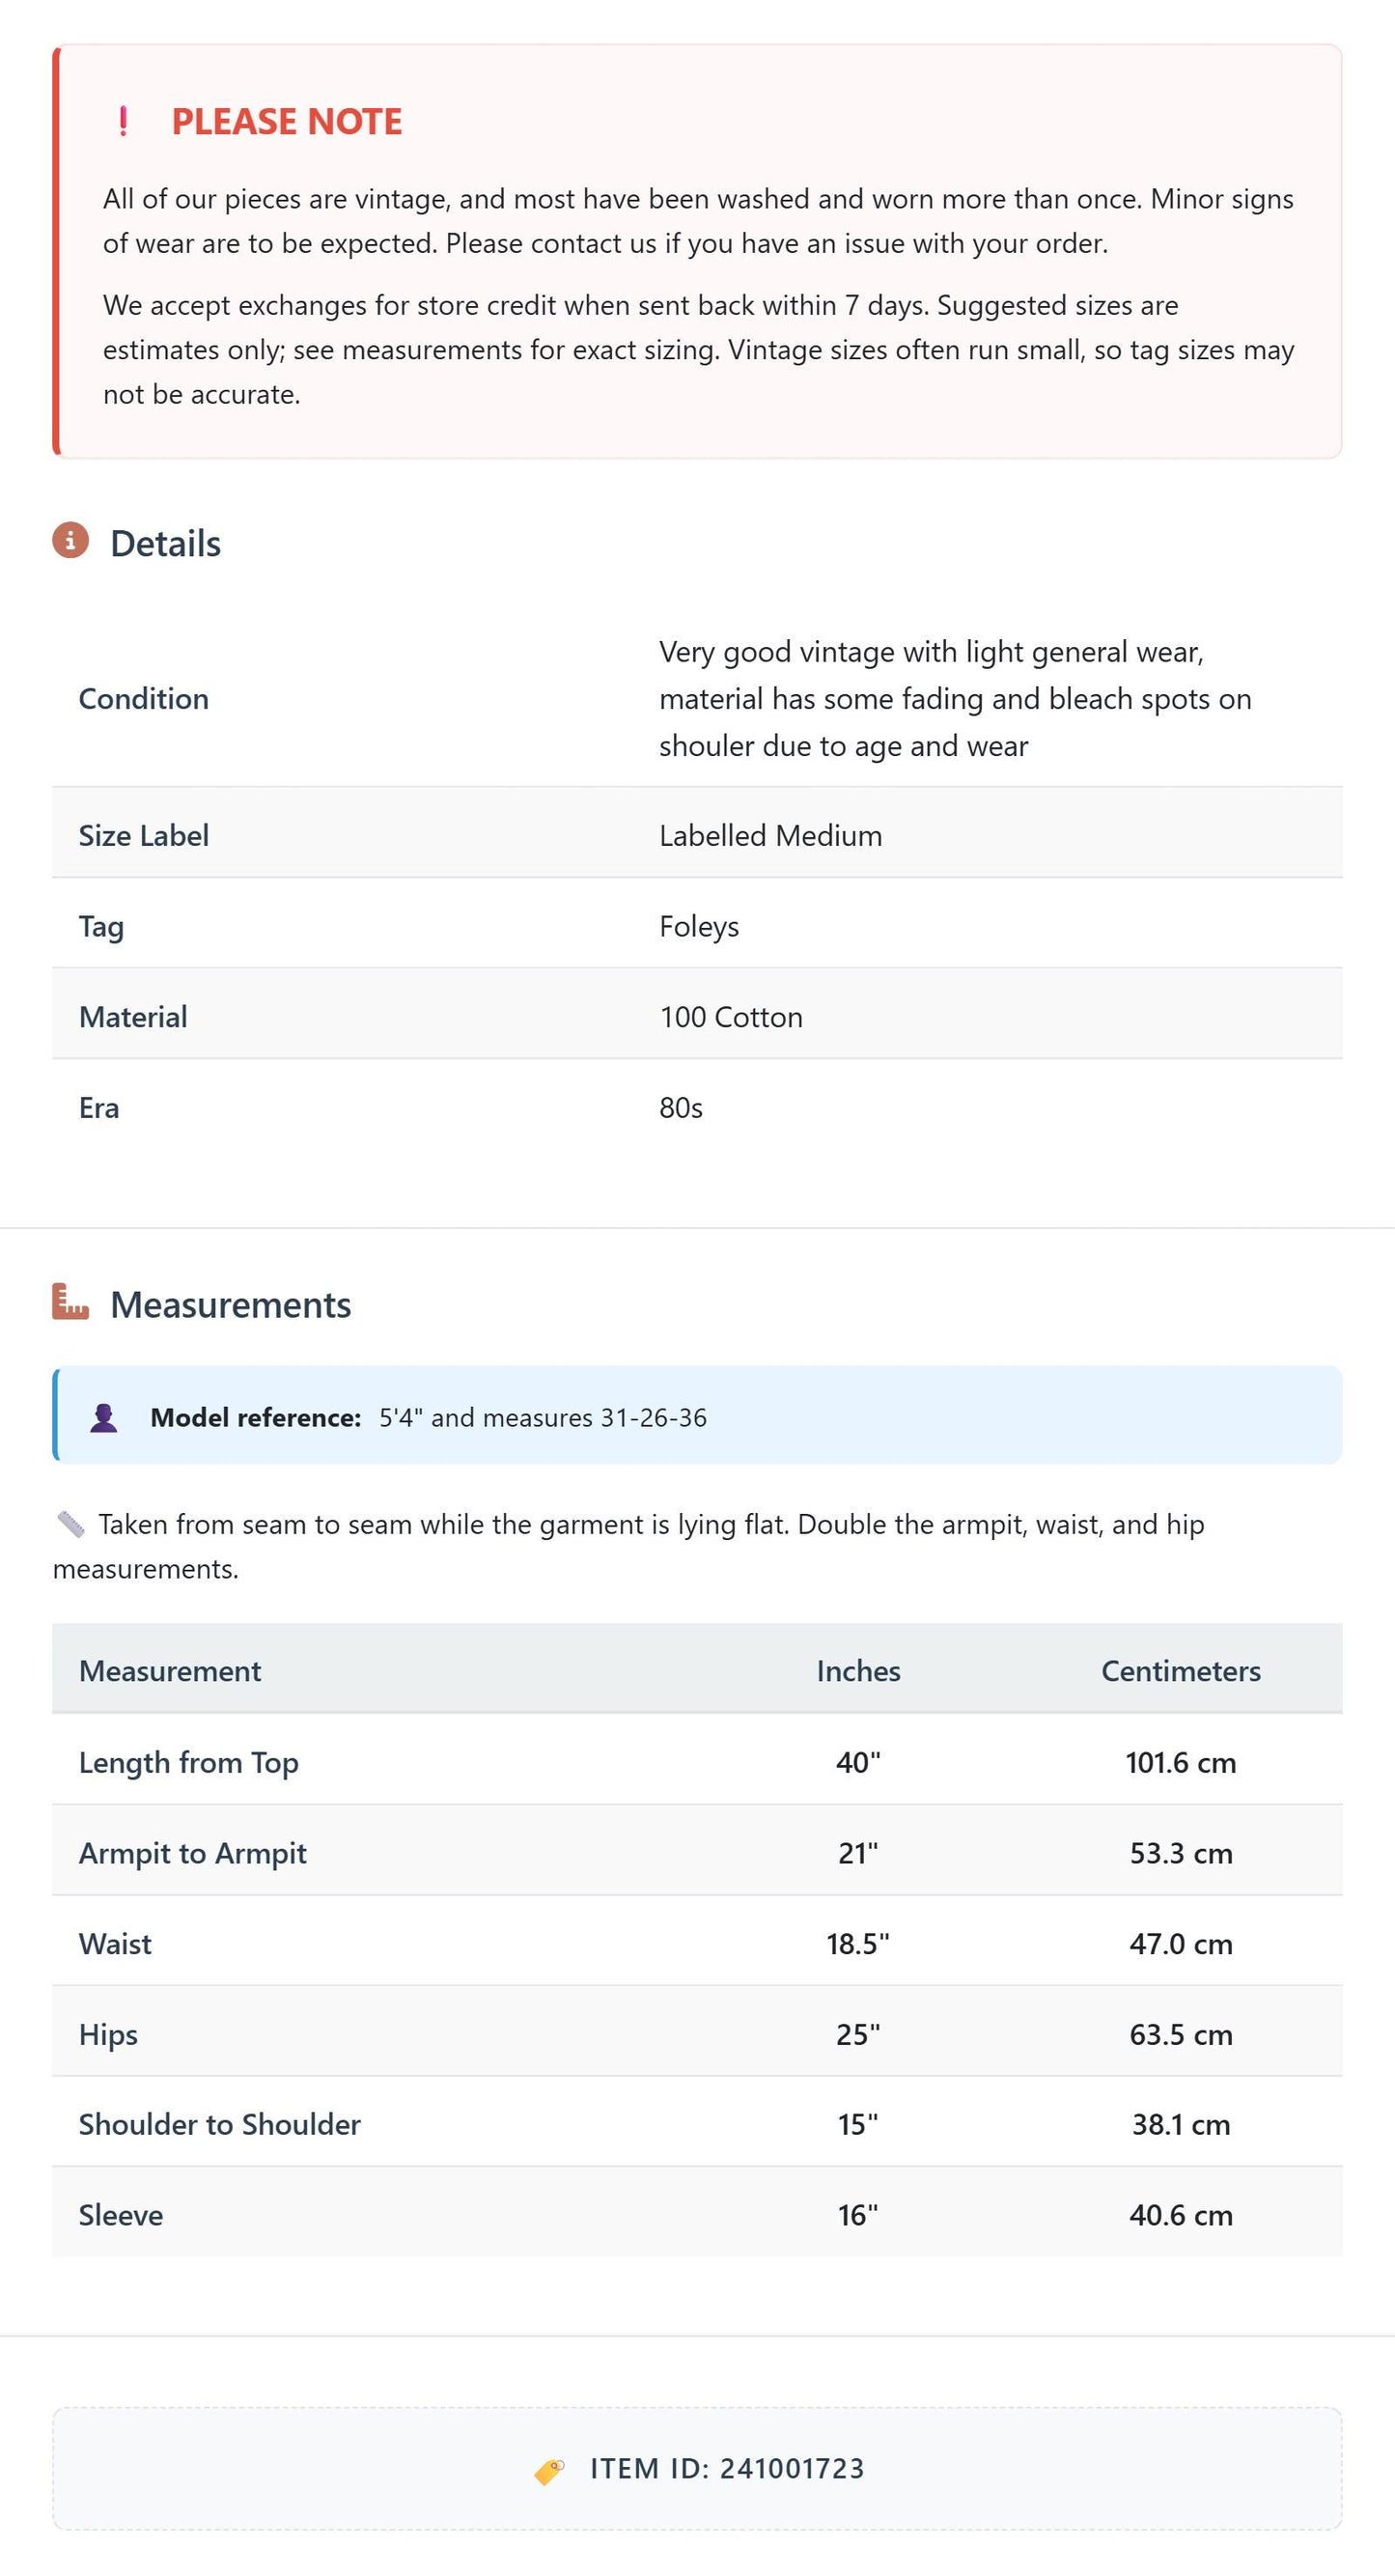
Task: Click the Labelled Medium size value
Action: (771, 835)
